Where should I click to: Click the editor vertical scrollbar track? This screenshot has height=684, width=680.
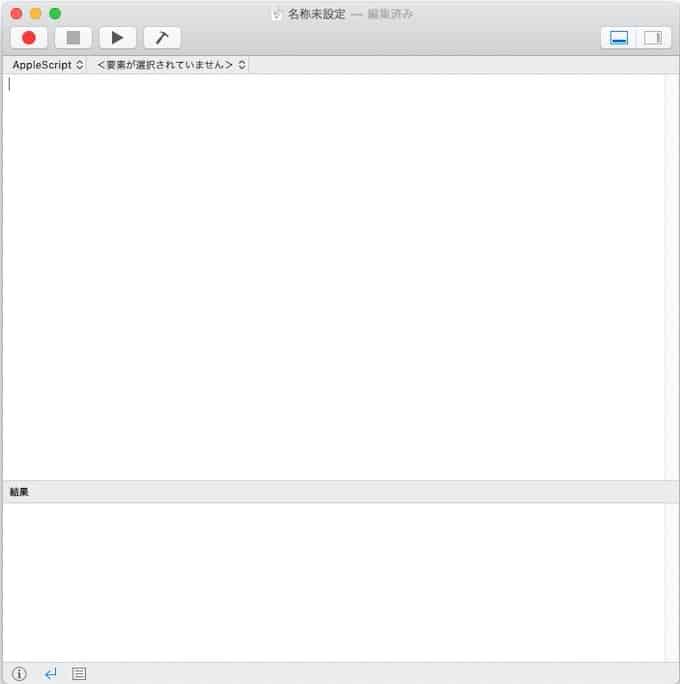tap(671, 277)
